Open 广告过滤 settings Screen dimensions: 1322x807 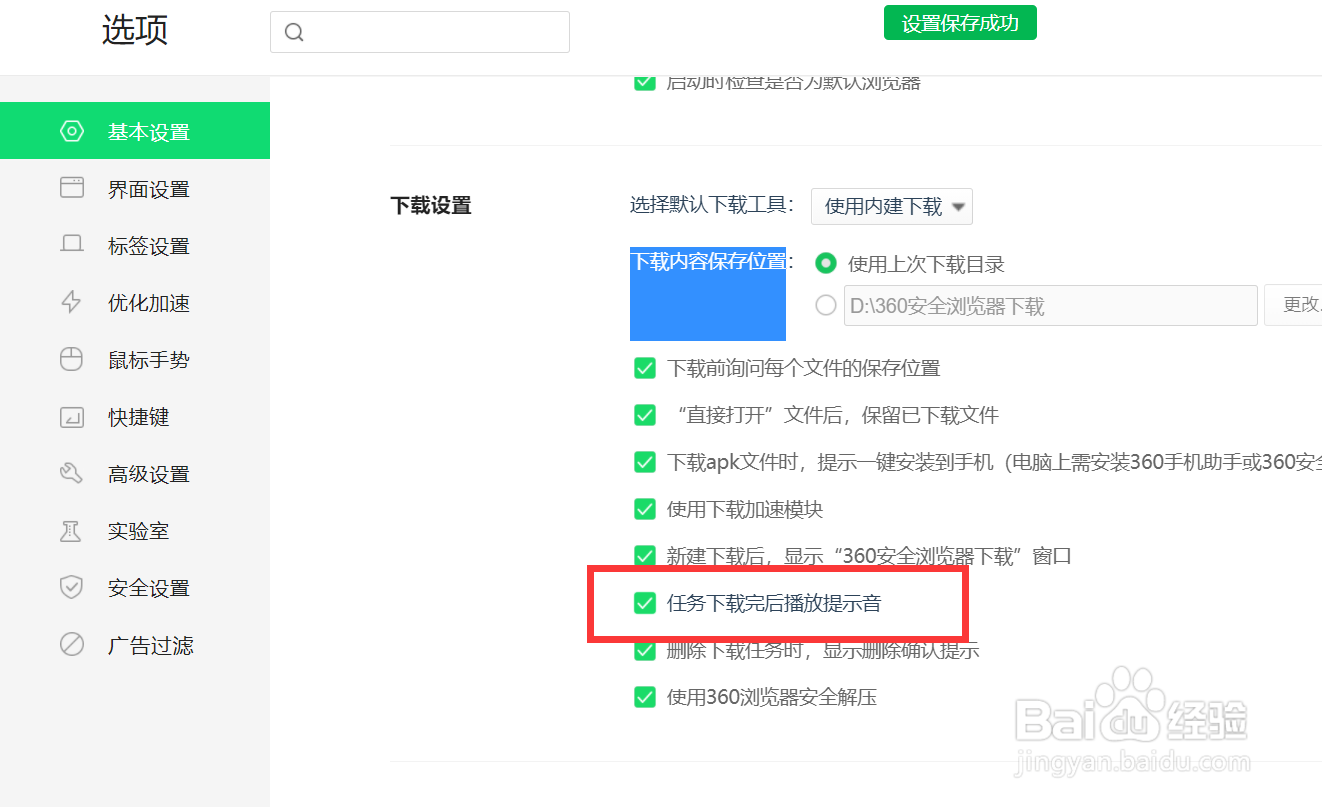[135, 645]
